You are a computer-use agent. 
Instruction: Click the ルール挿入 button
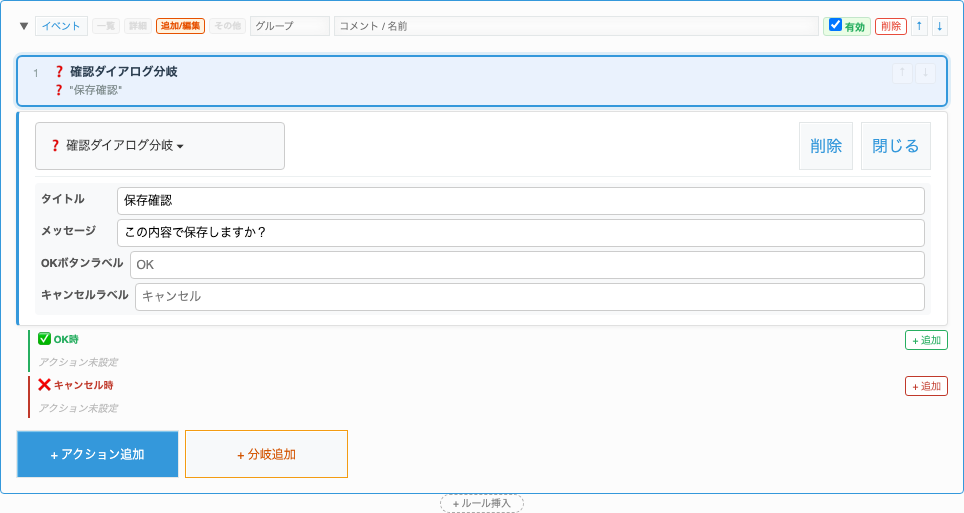point(482,503)
